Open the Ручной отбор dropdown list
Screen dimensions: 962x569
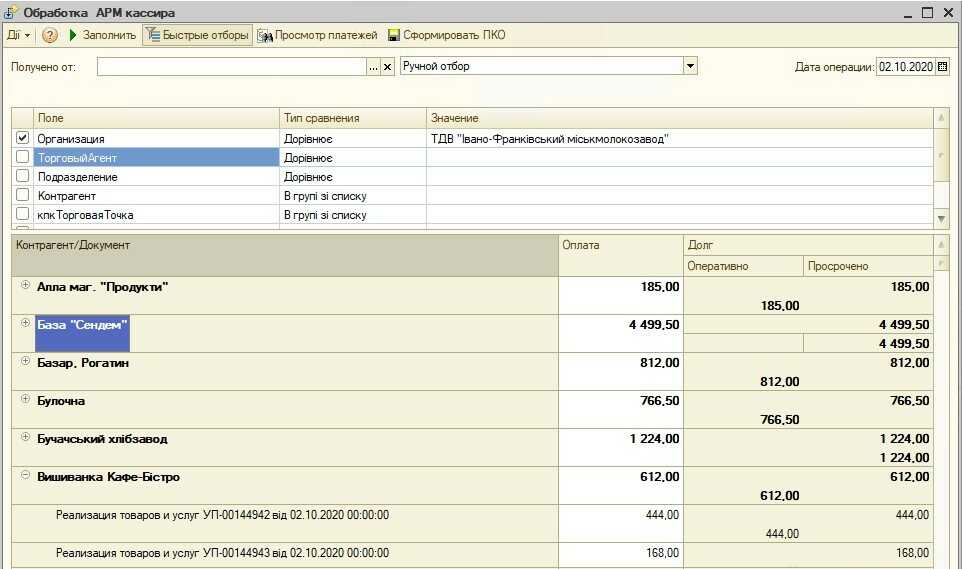click(690, 66)
